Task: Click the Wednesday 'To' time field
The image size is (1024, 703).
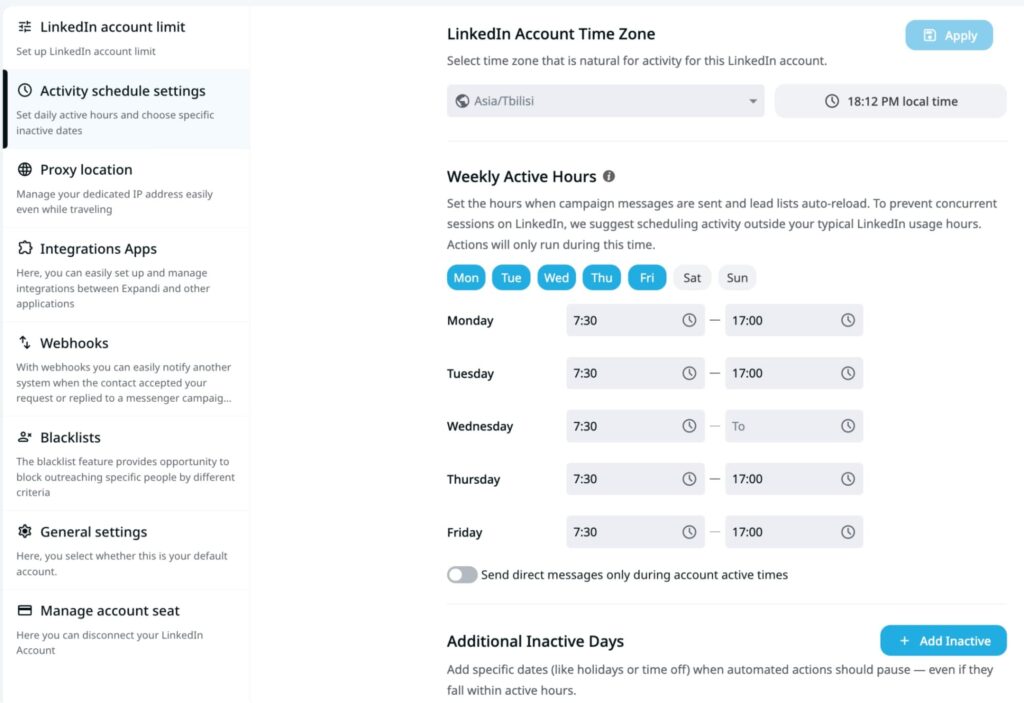Action: click(780, 426)
